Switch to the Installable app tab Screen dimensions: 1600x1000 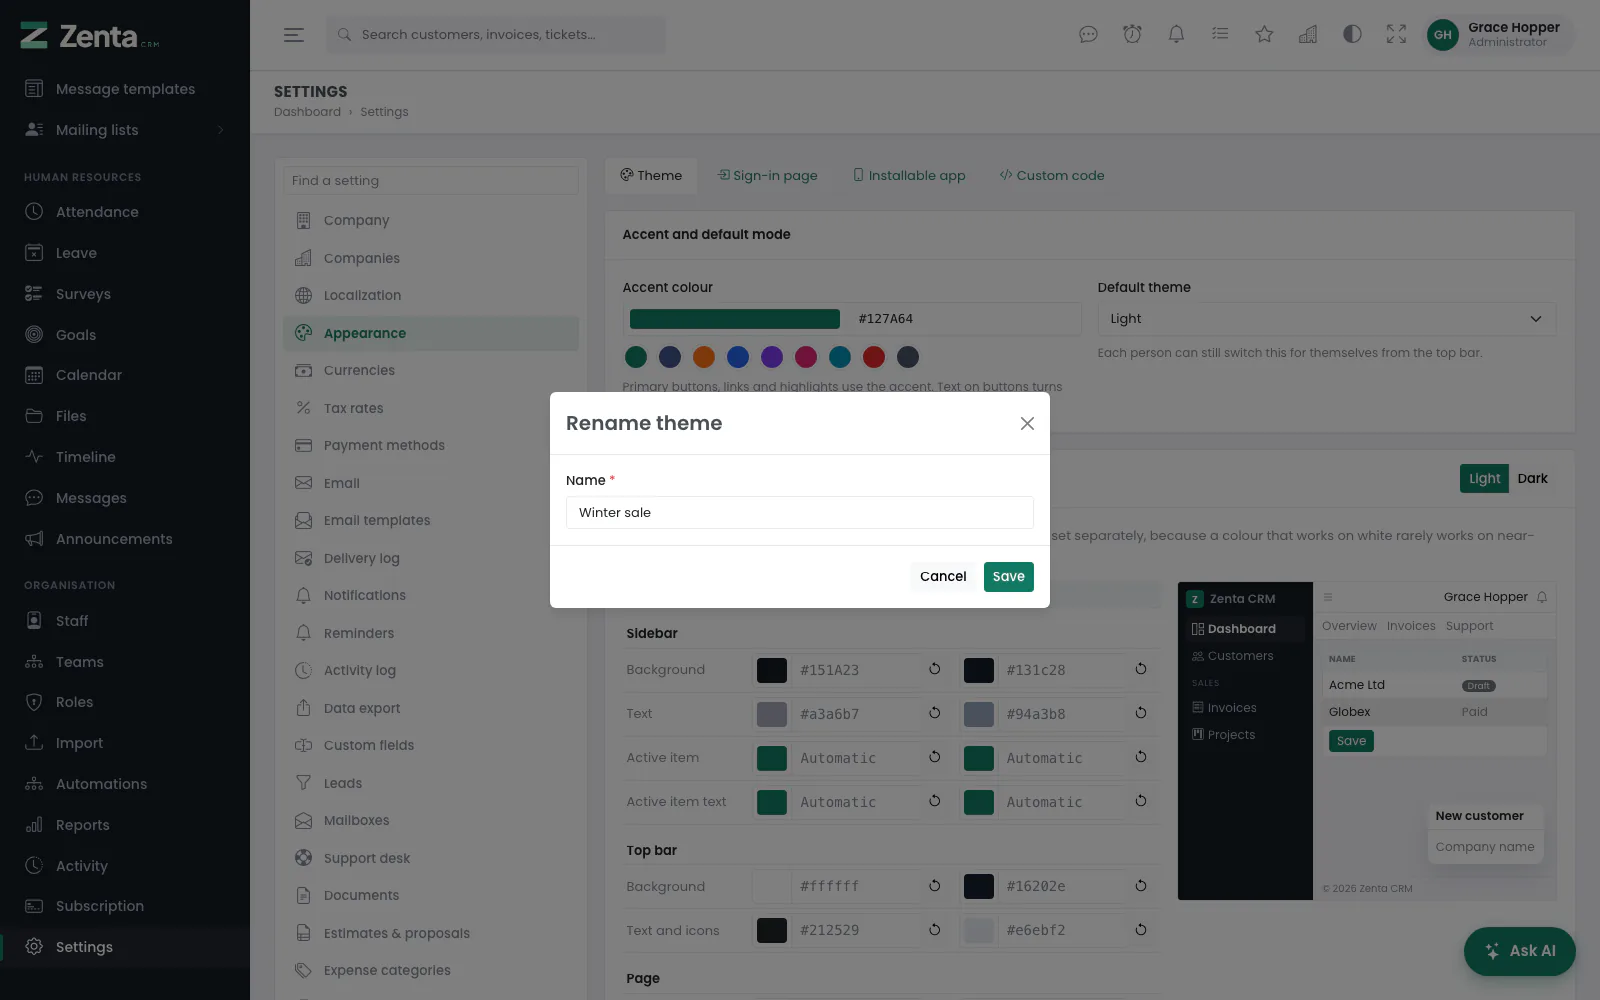click(909, 176)
